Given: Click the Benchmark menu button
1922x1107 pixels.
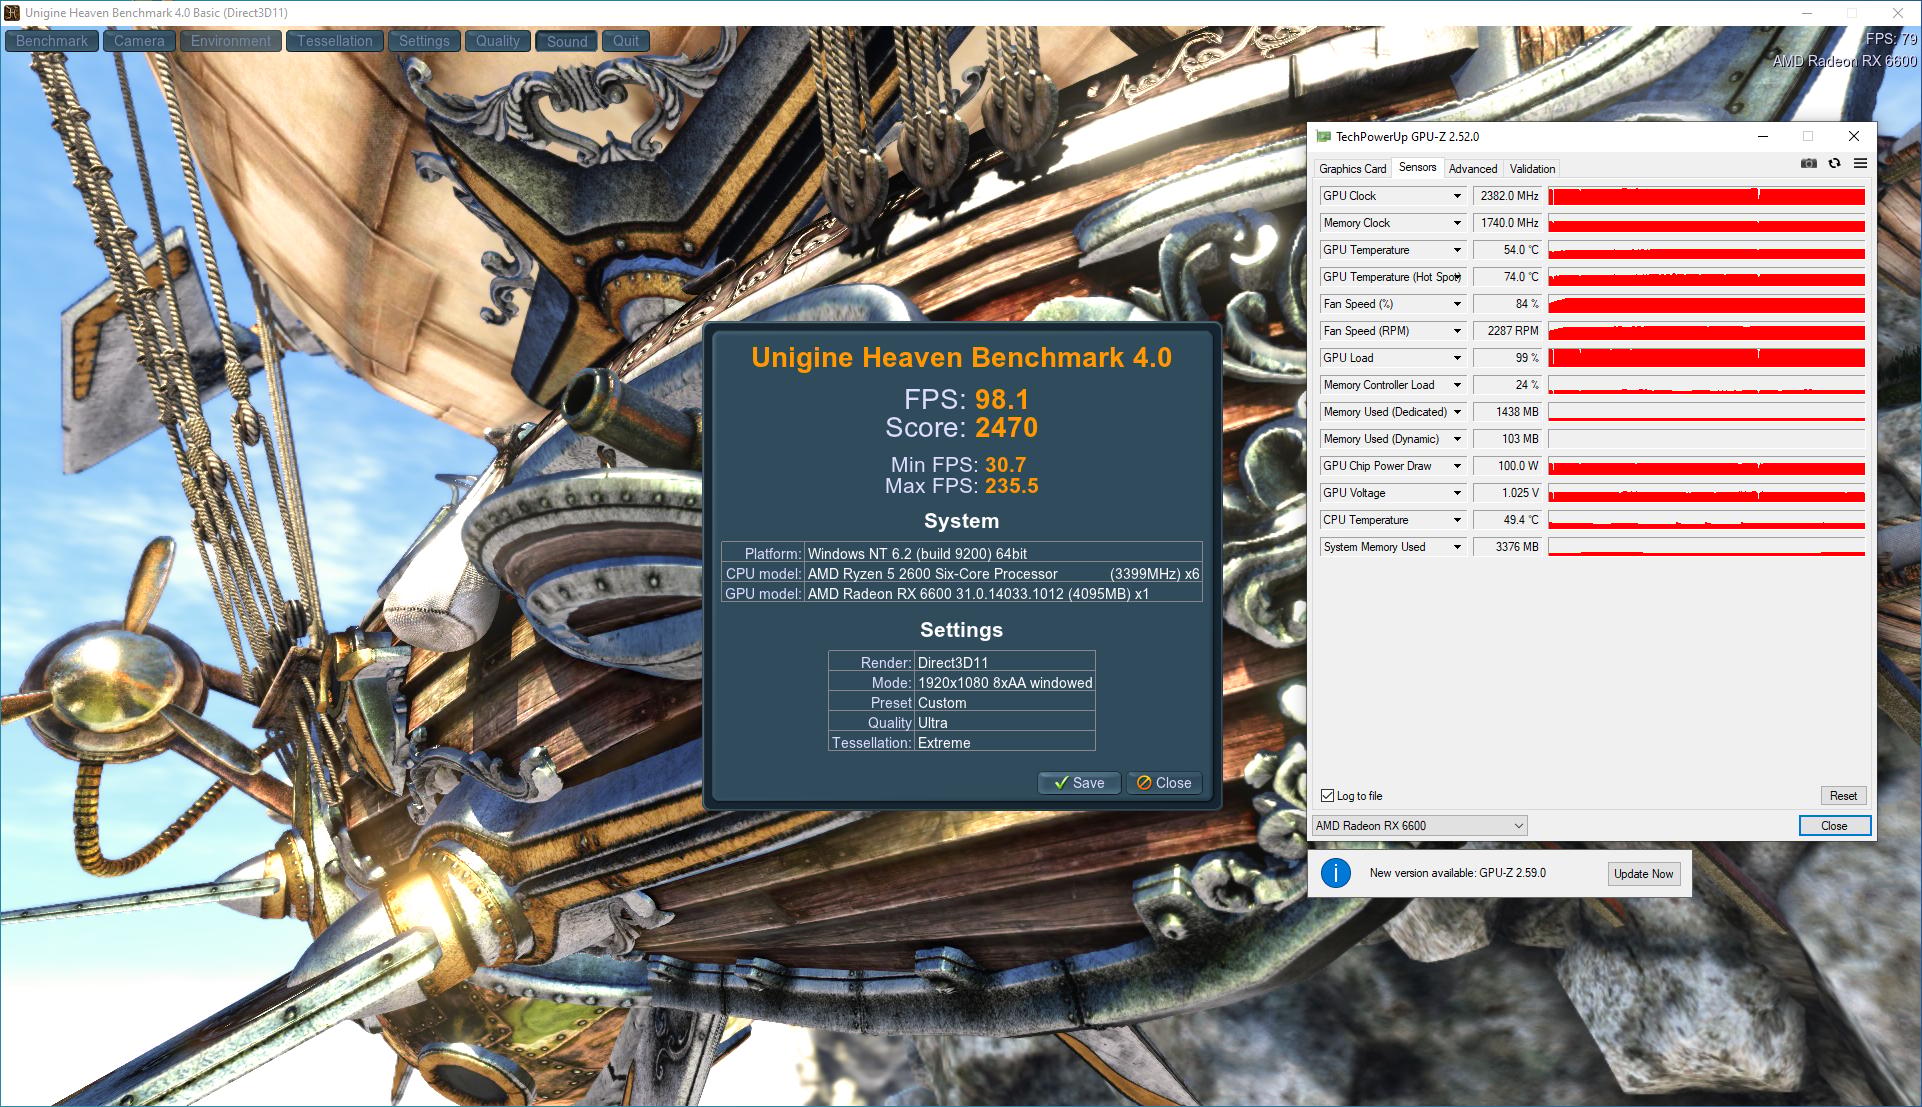Looking at the screenshot, I should coord(52,41).
